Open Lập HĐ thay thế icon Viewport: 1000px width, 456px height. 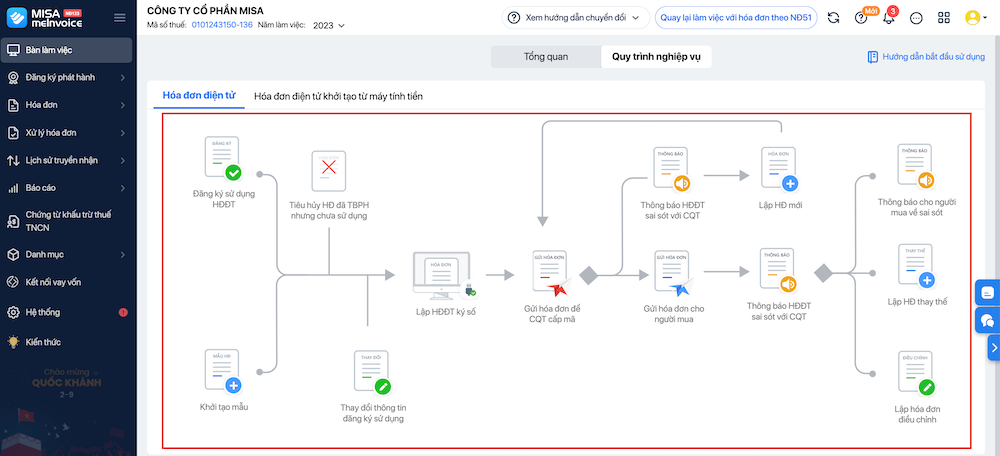point(916,266)
